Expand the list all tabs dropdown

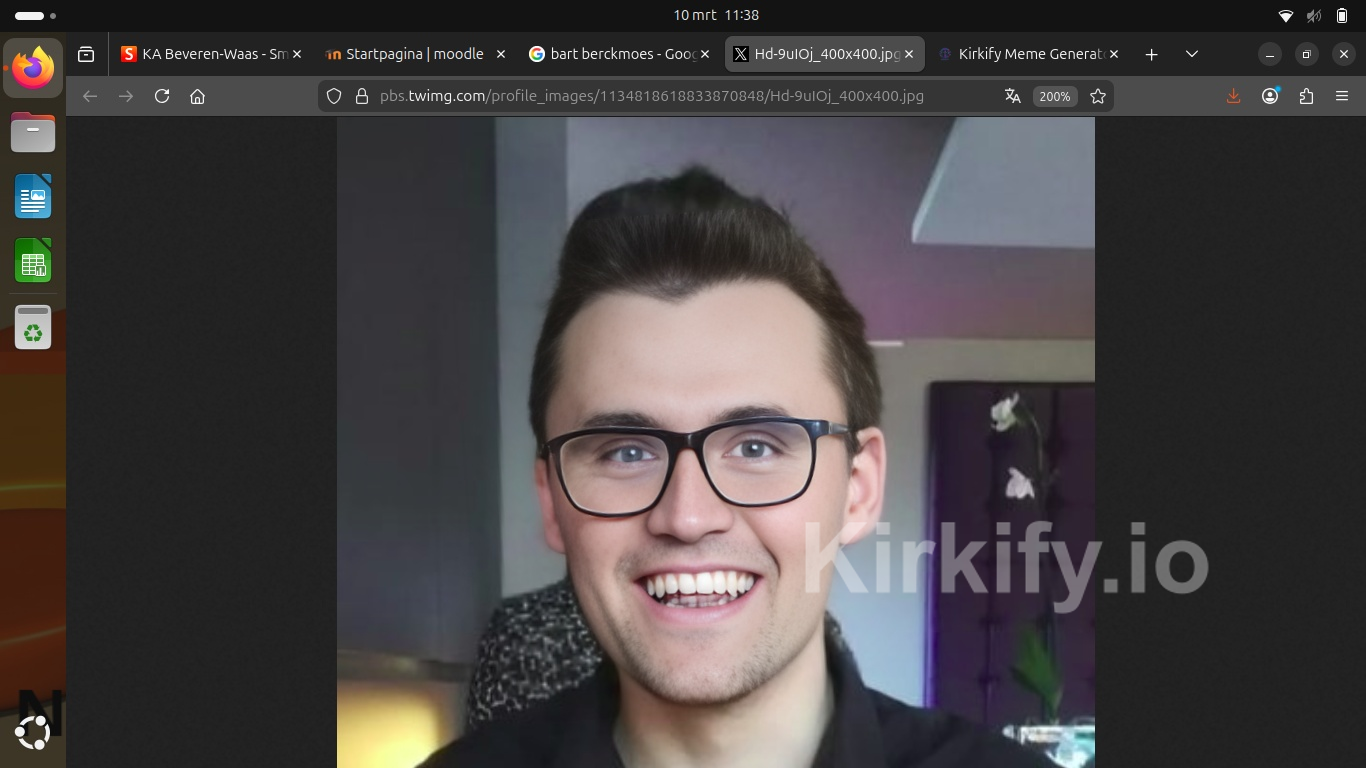point(1191,54)
